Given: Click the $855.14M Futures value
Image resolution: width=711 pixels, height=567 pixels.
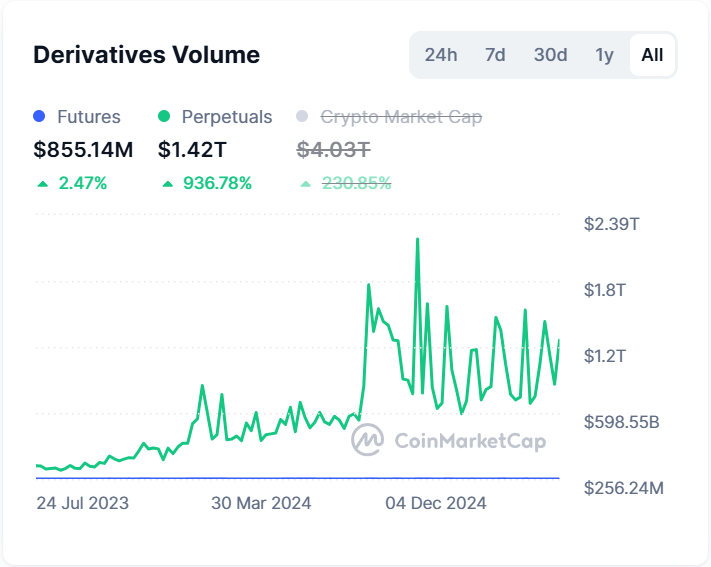Looking at the screenshot, I should [x=83, y=150].
